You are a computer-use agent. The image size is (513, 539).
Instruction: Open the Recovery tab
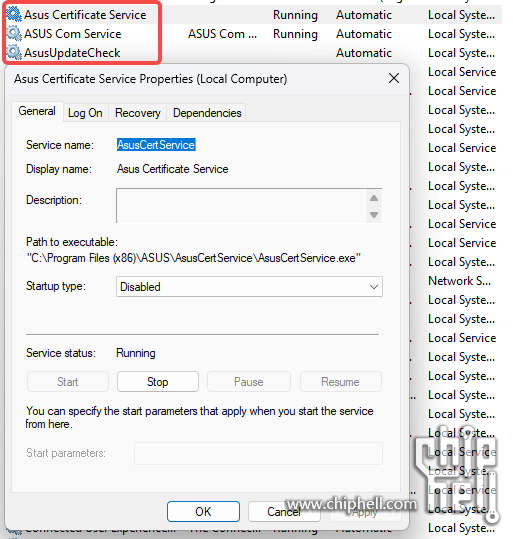tap(138, 113)
